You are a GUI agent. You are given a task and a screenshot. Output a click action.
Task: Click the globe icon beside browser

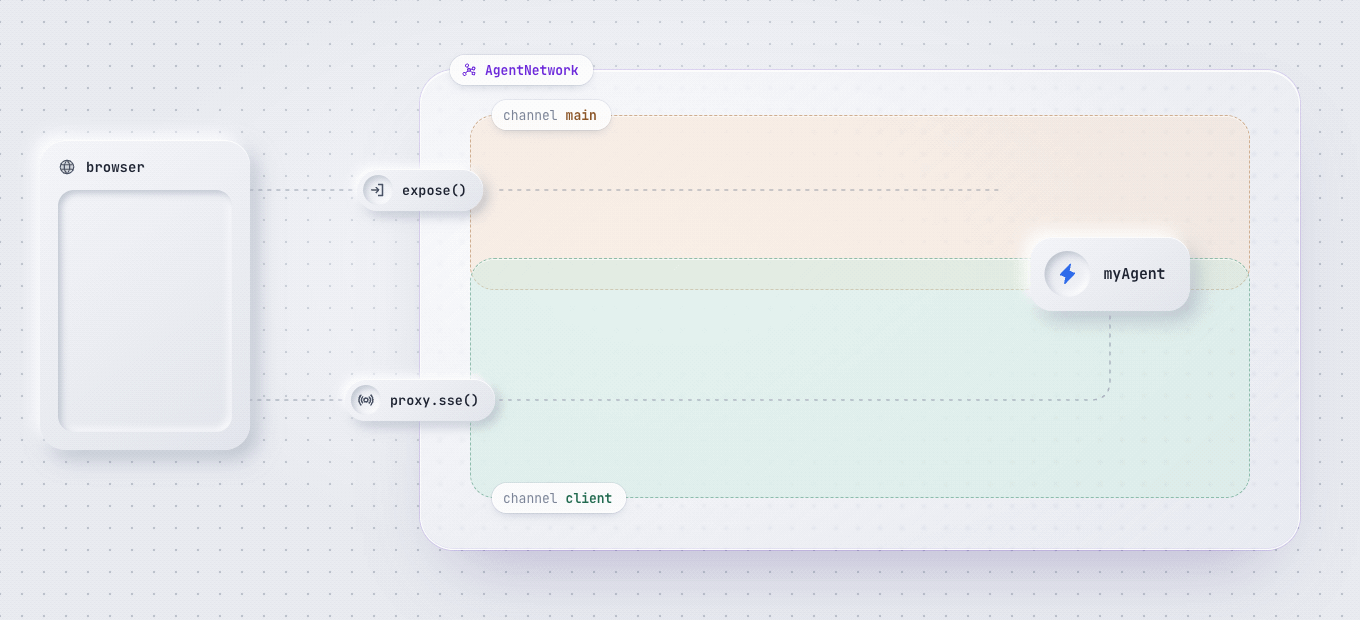67,167
